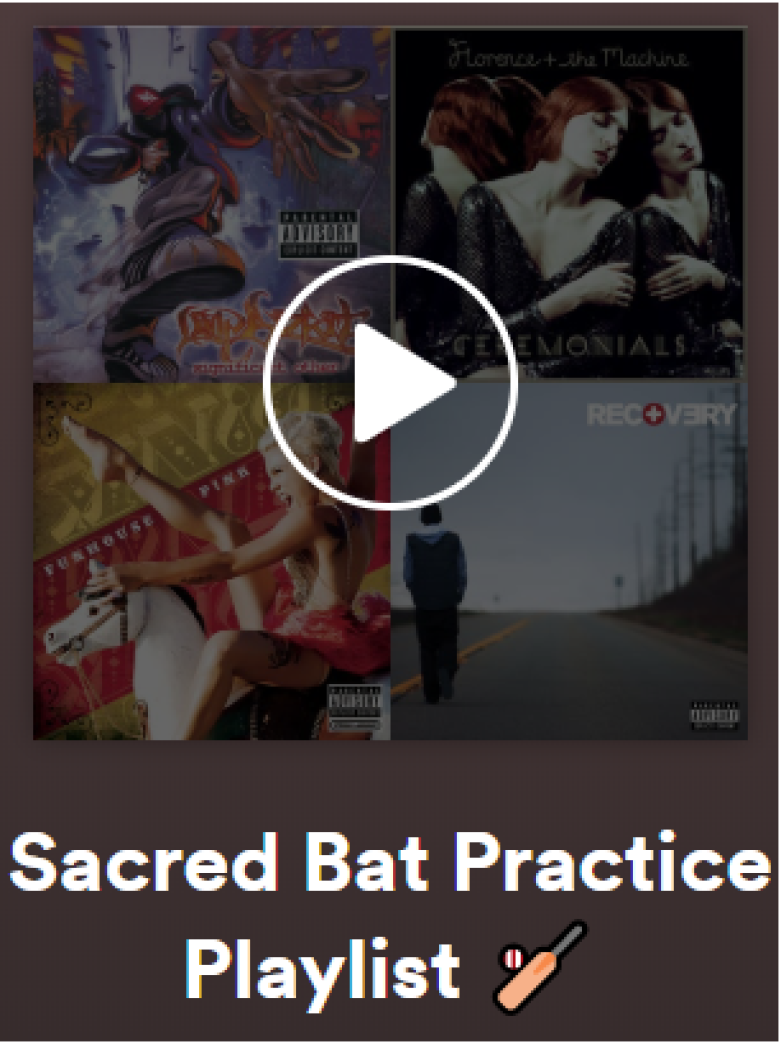Click the word Playlist in the title
Screen dimensions: 781x1044
tap(322, 967)
